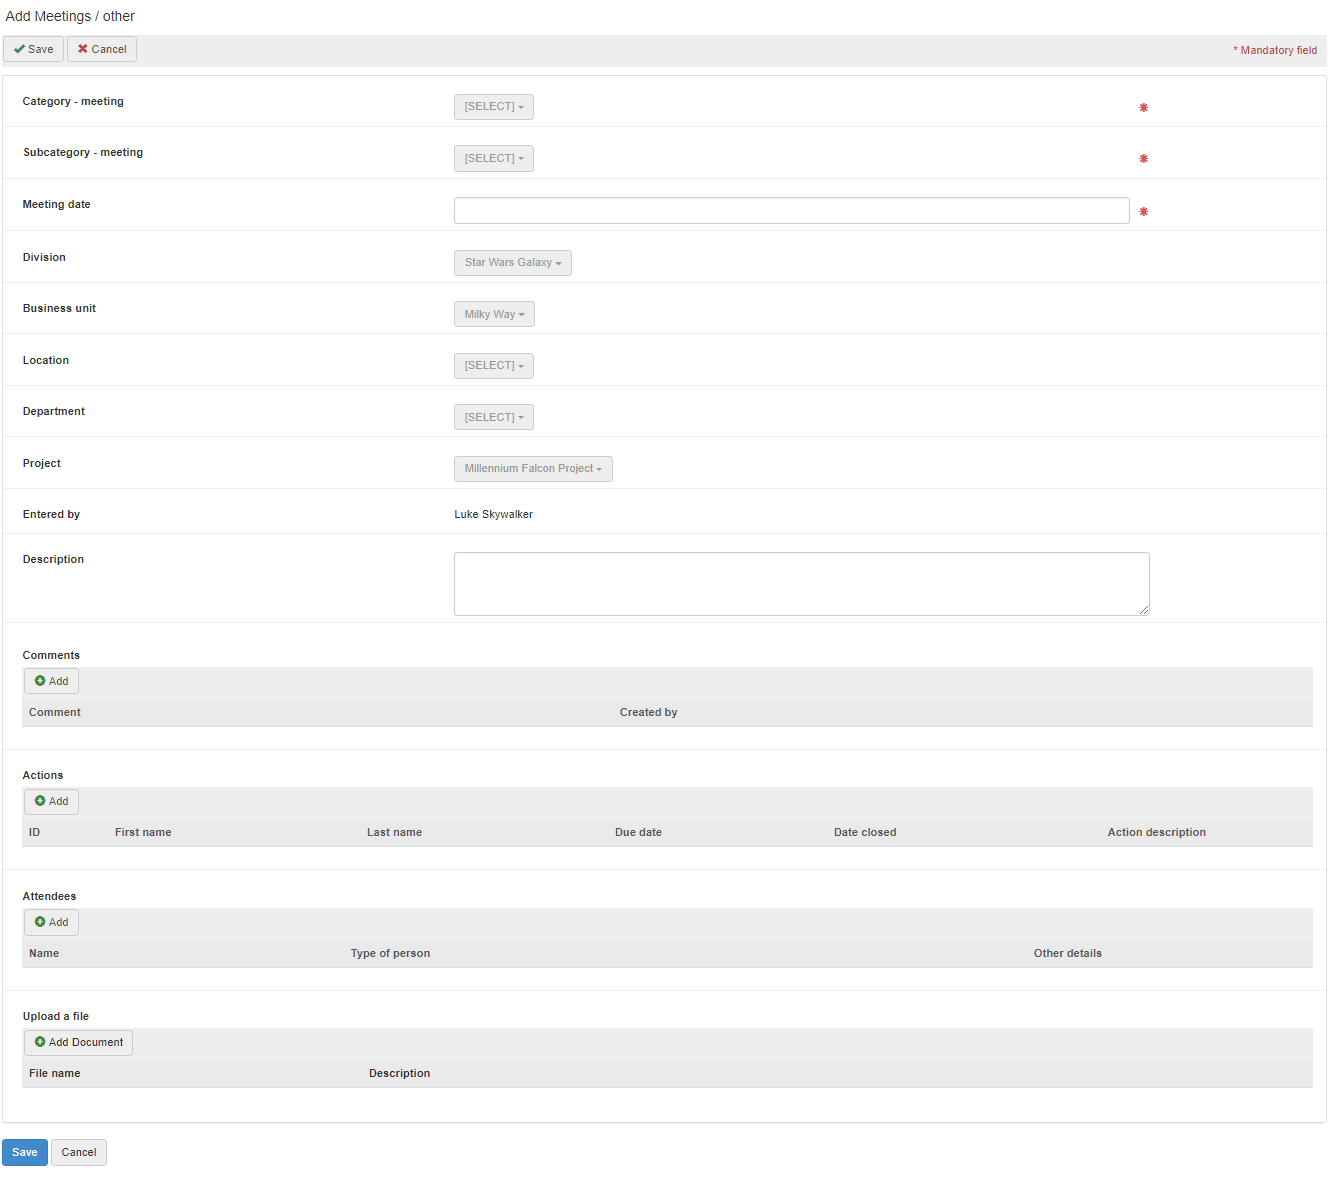Add a new comment in Comments section
Screen dimensions: 1337x1180
click(52, 681)
